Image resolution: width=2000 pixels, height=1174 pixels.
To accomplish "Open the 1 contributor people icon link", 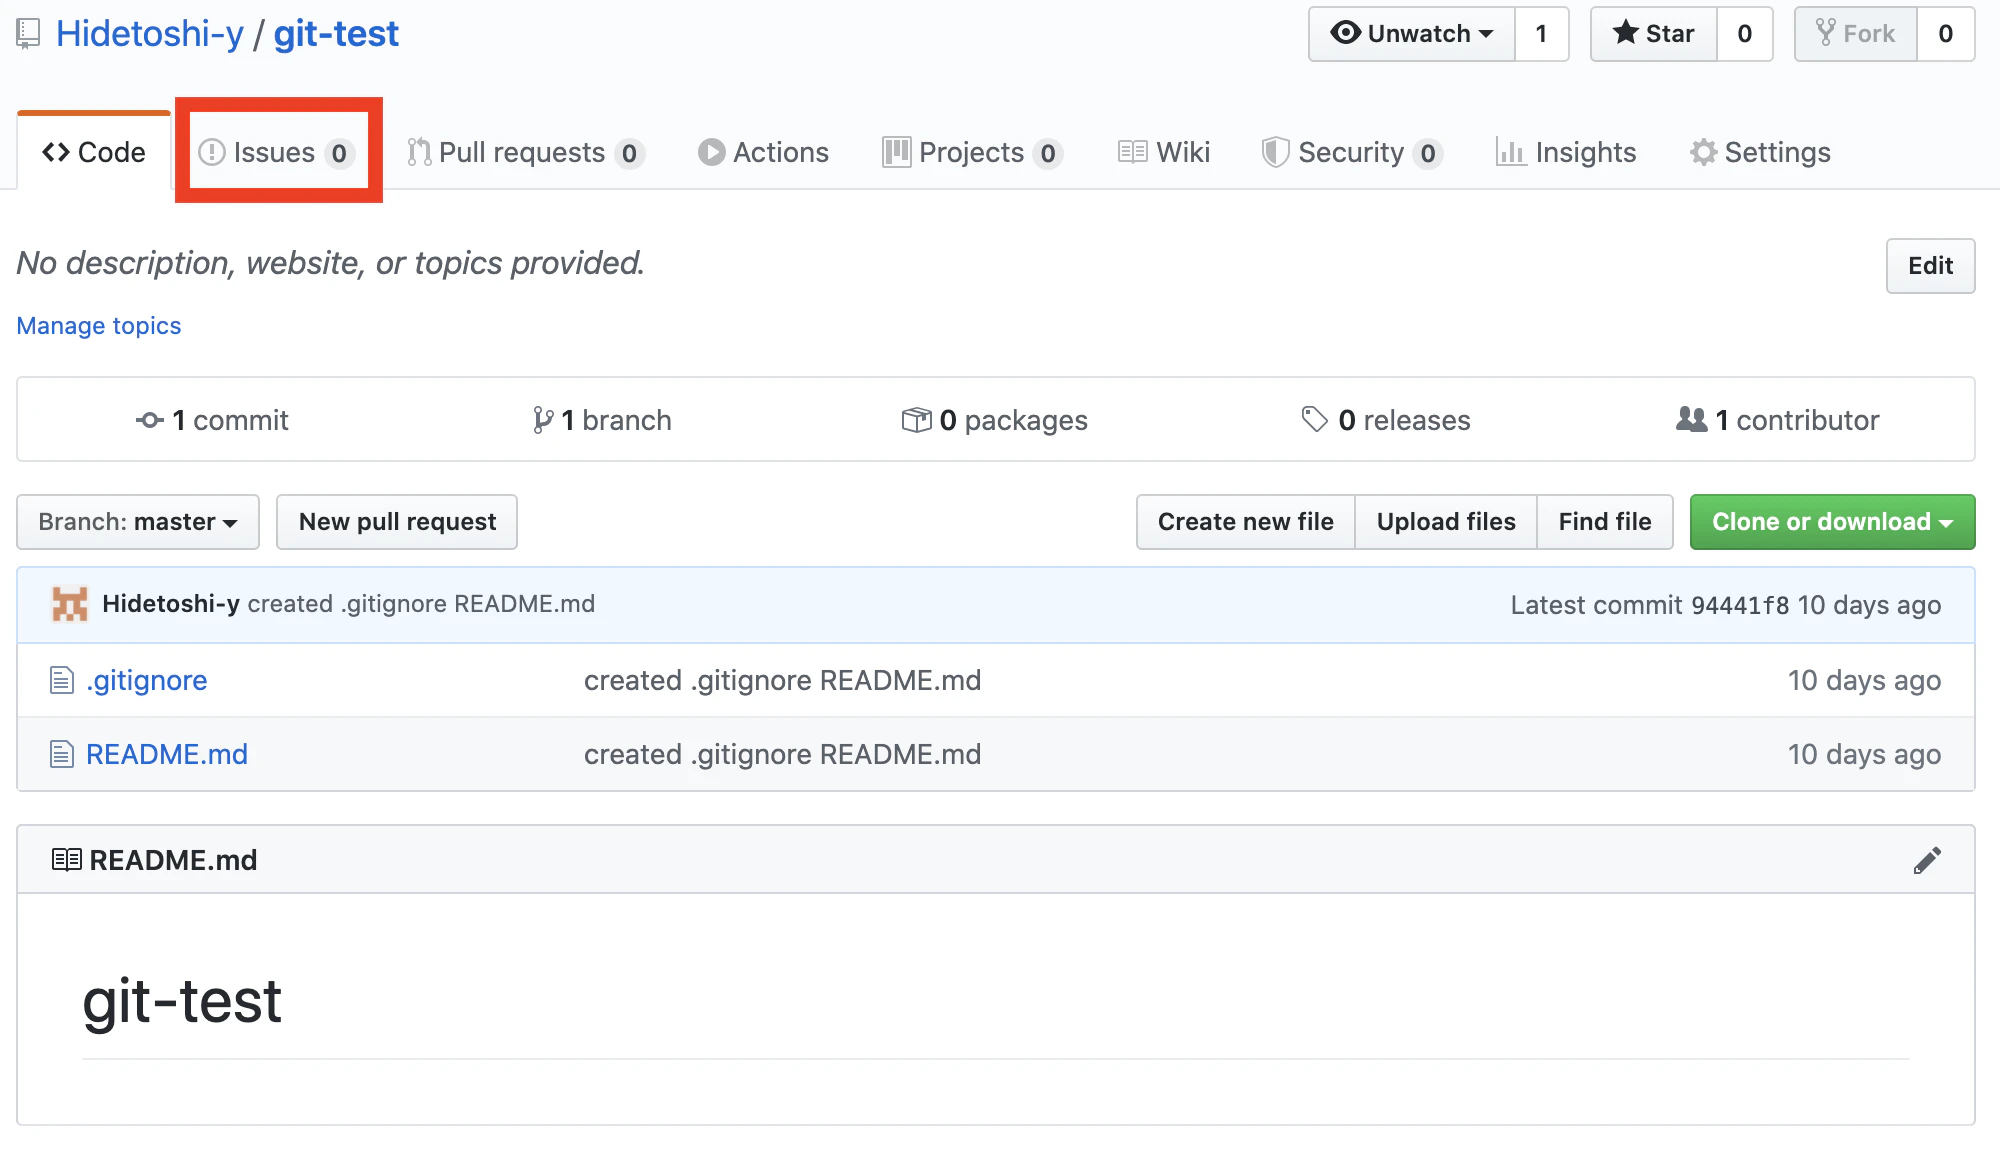I will (1692, 420).
